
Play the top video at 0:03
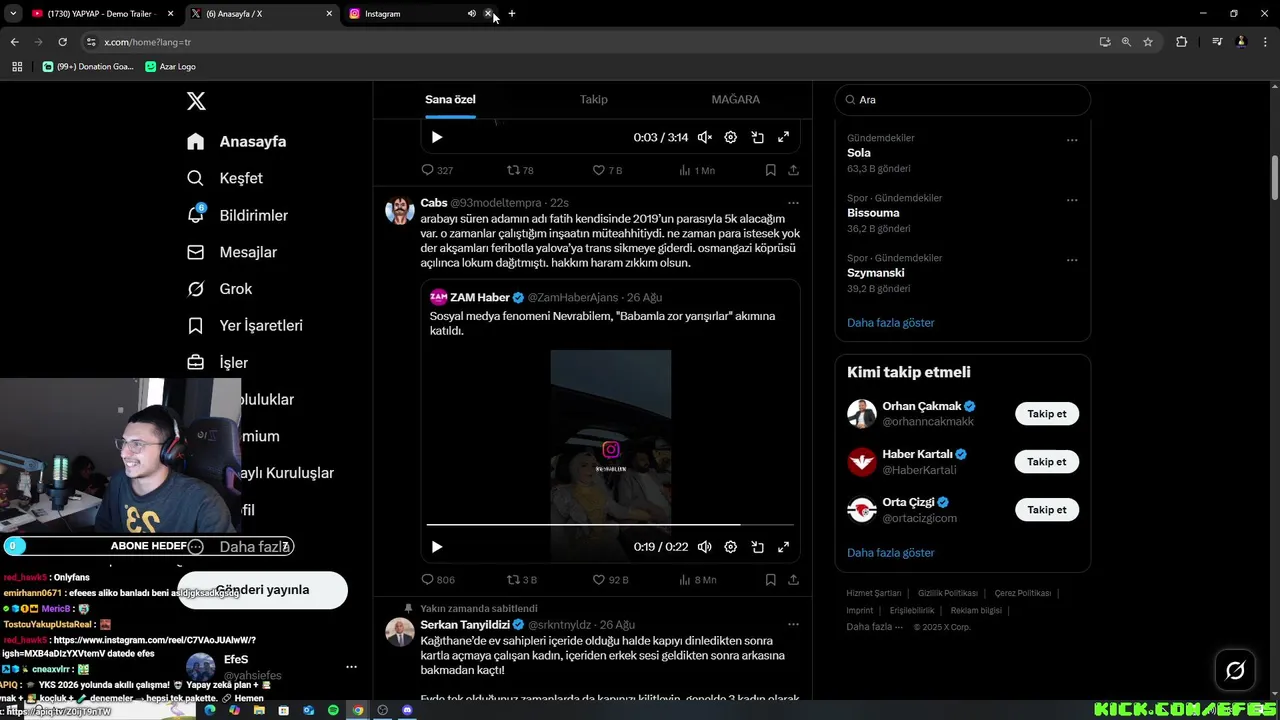coord(436,137)
